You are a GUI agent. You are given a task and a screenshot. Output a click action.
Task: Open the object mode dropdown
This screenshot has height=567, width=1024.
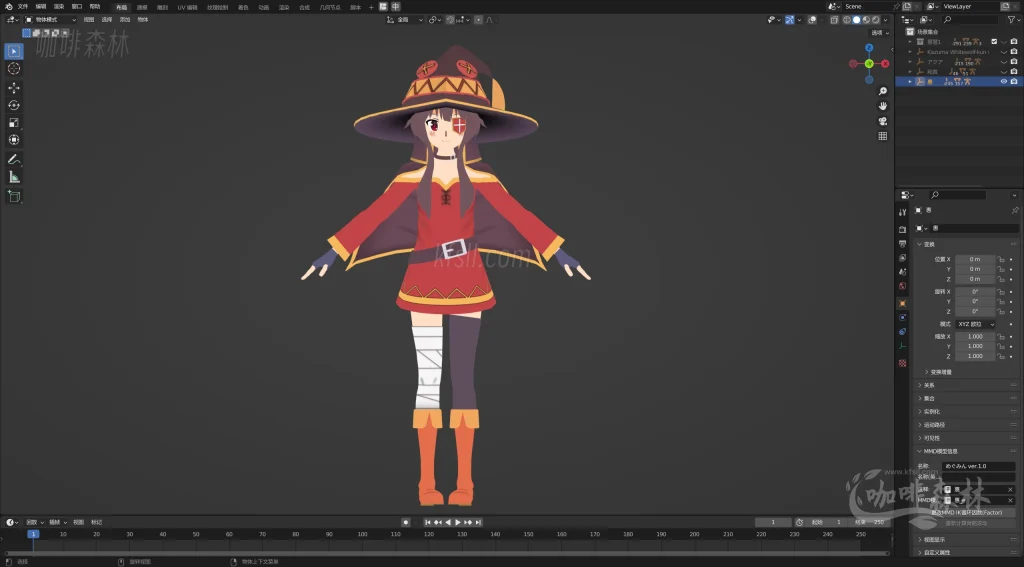tap(48, 19)
